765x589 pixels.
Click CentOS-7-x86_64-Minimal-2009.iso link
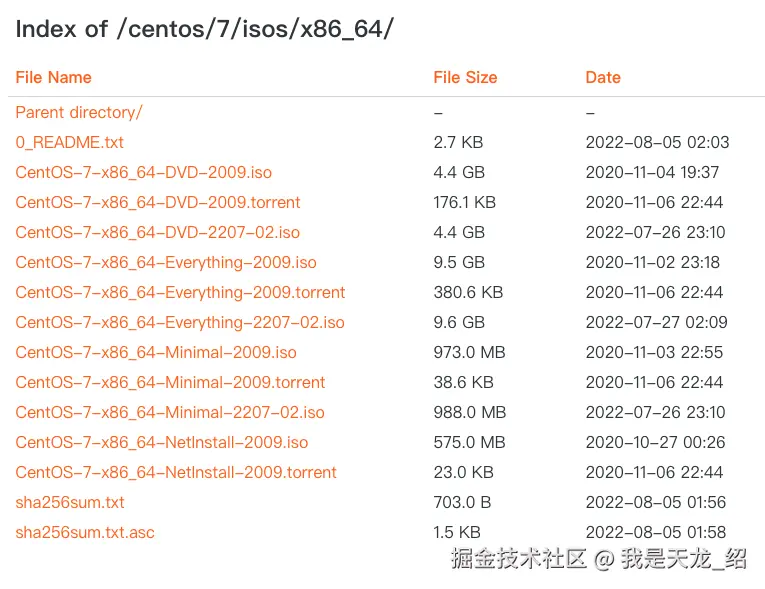156,352
